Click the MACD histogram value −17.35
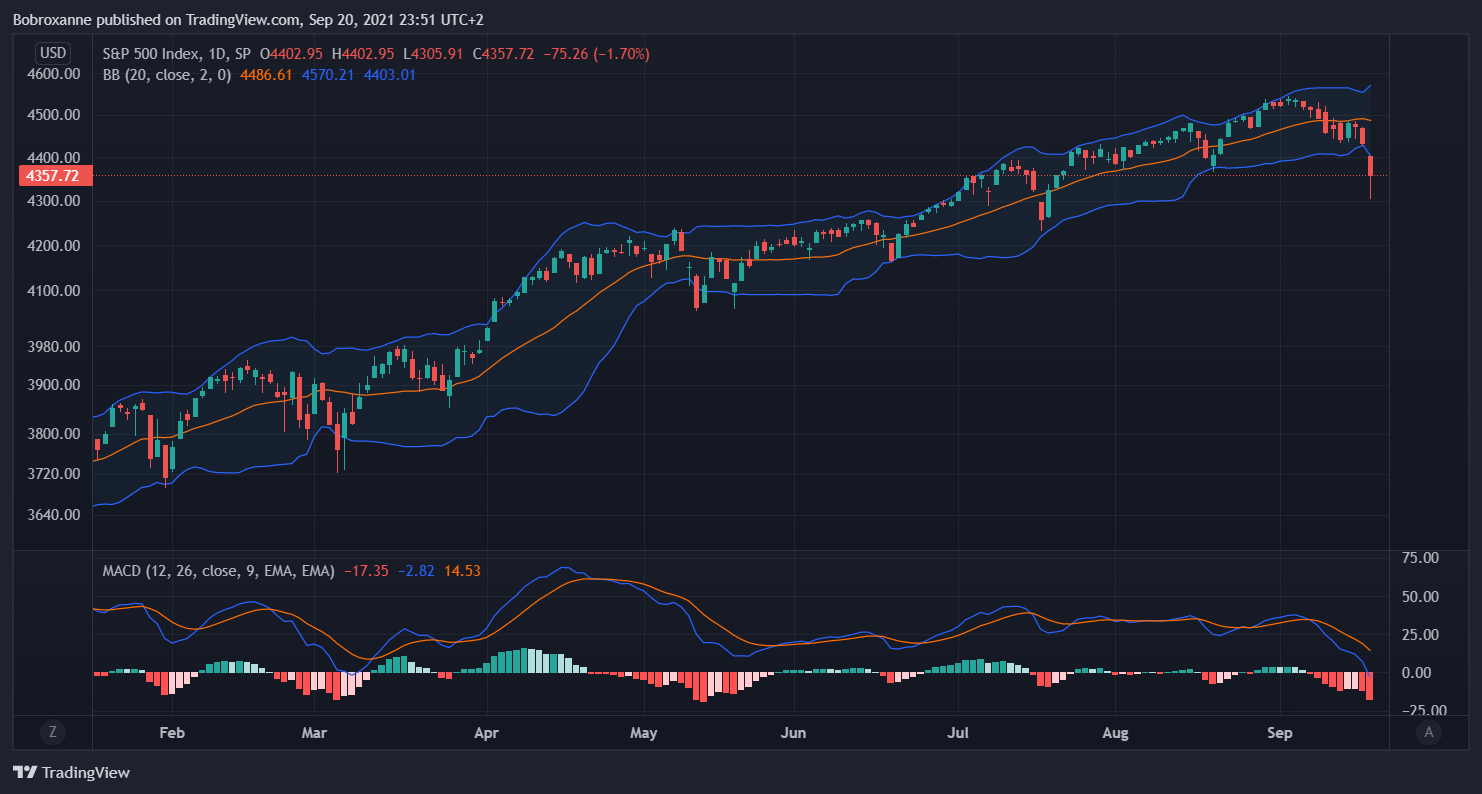 tap(365, 571)
